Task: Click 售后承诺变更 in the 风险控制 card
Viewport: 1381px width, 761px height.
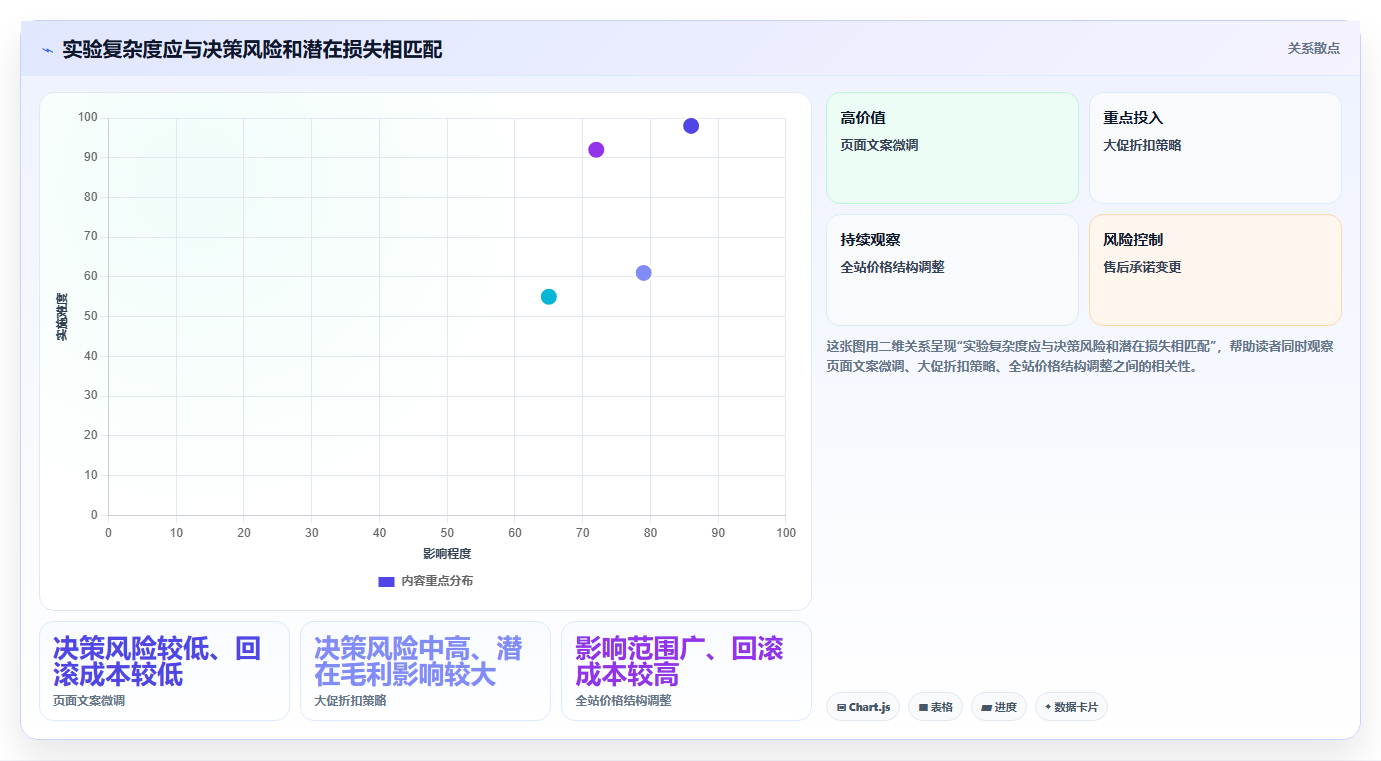Action: [x=1142, y=267]
